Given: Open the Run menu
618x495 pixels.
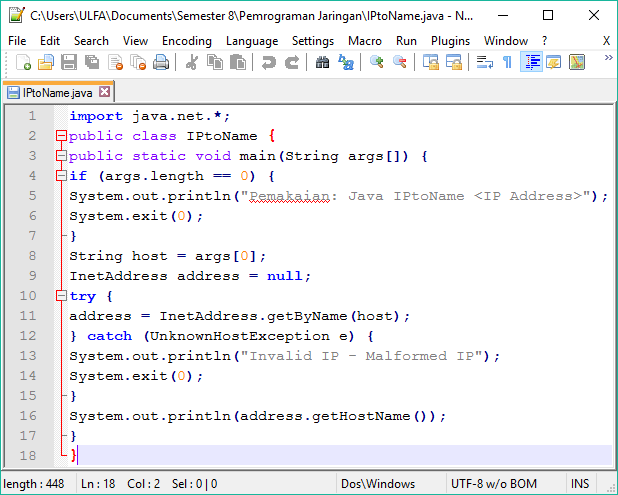Looking at the screenshot, I should click(x=406, y=41).
